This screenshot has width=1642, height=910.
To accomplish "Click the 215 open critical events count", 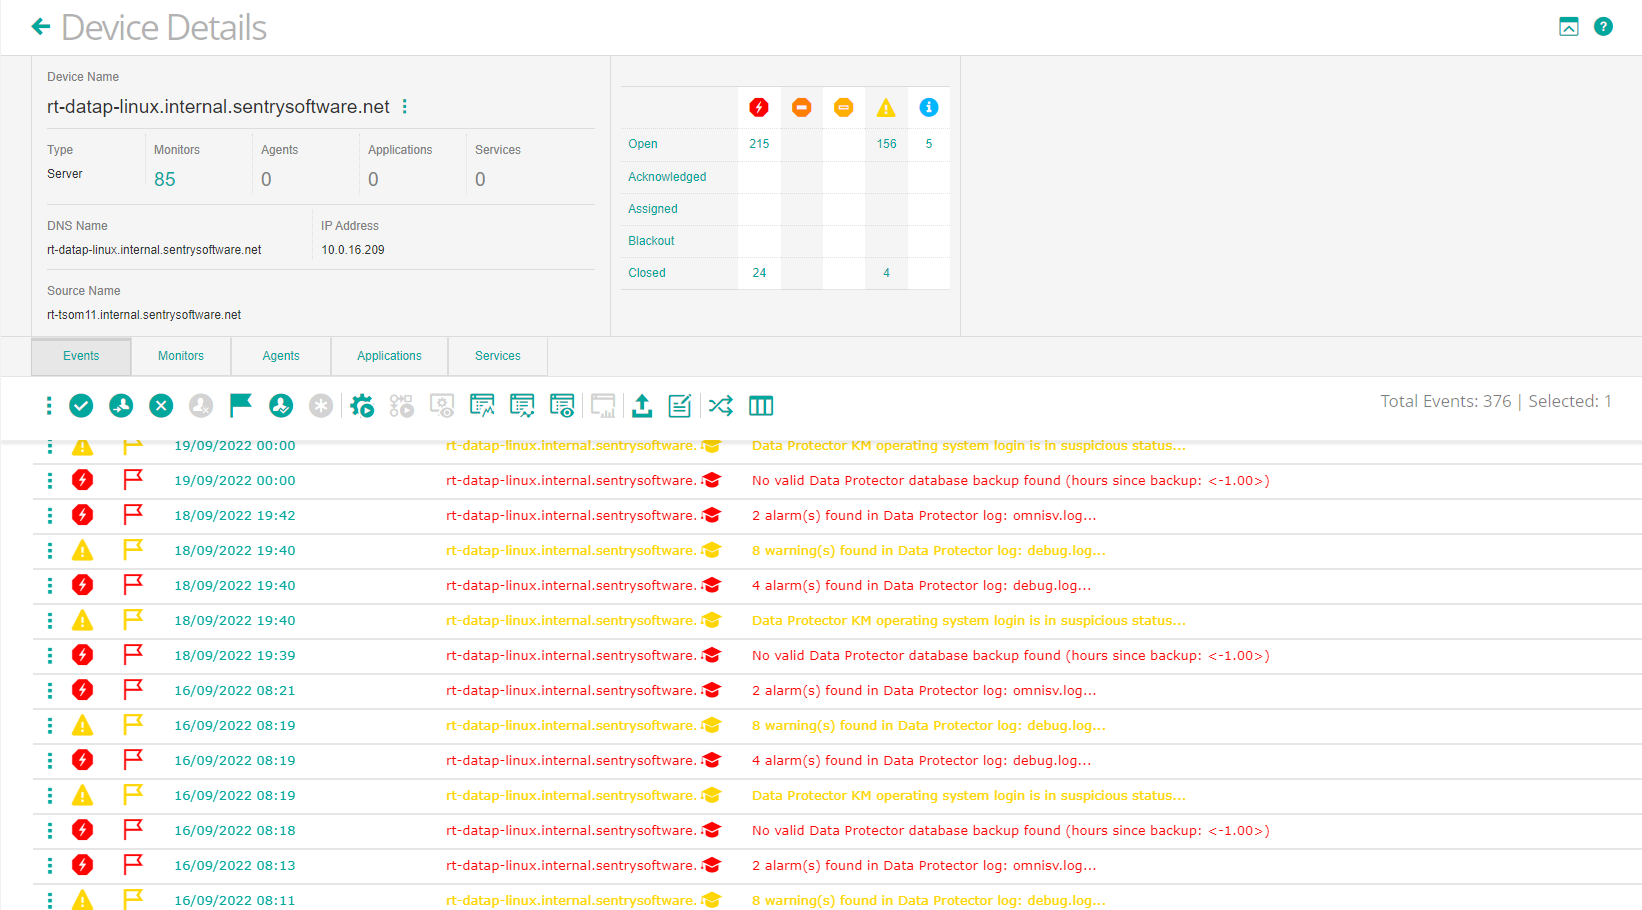I will point(759,143).
